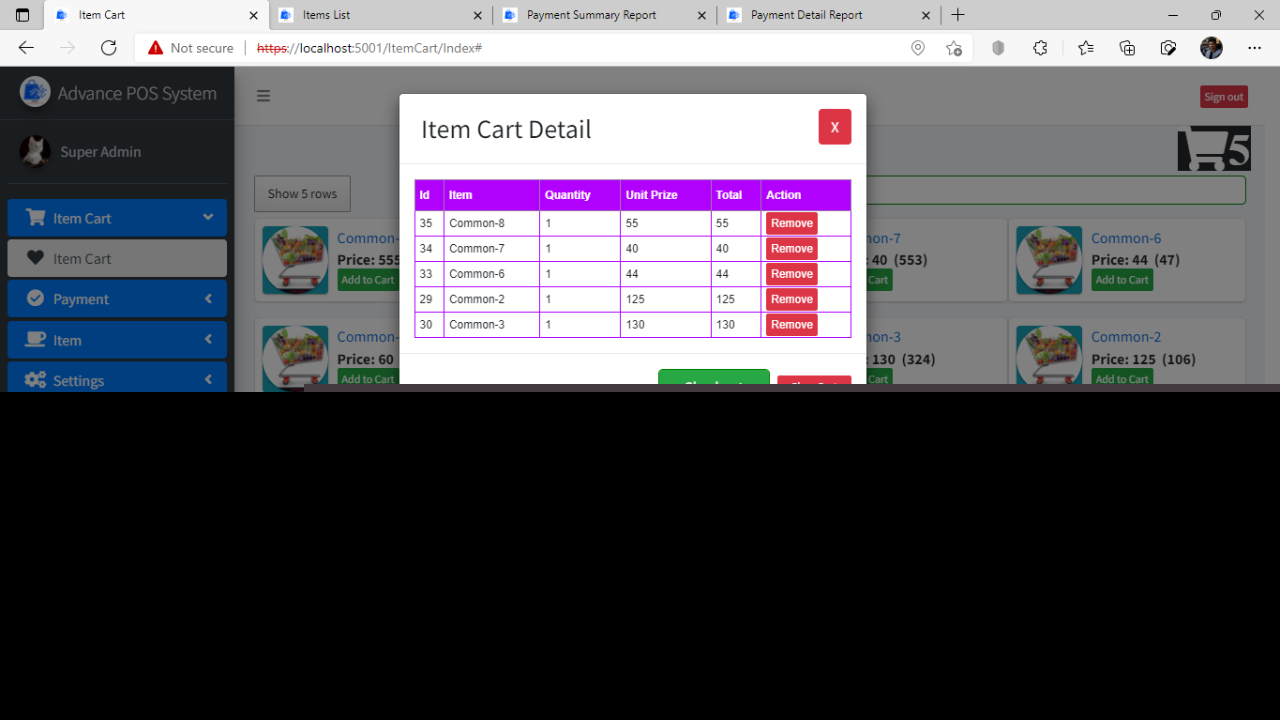The width and height of the screenshot is (1280, 720).
Task: Open the Common-6 product link
Action: (1126, 238)
